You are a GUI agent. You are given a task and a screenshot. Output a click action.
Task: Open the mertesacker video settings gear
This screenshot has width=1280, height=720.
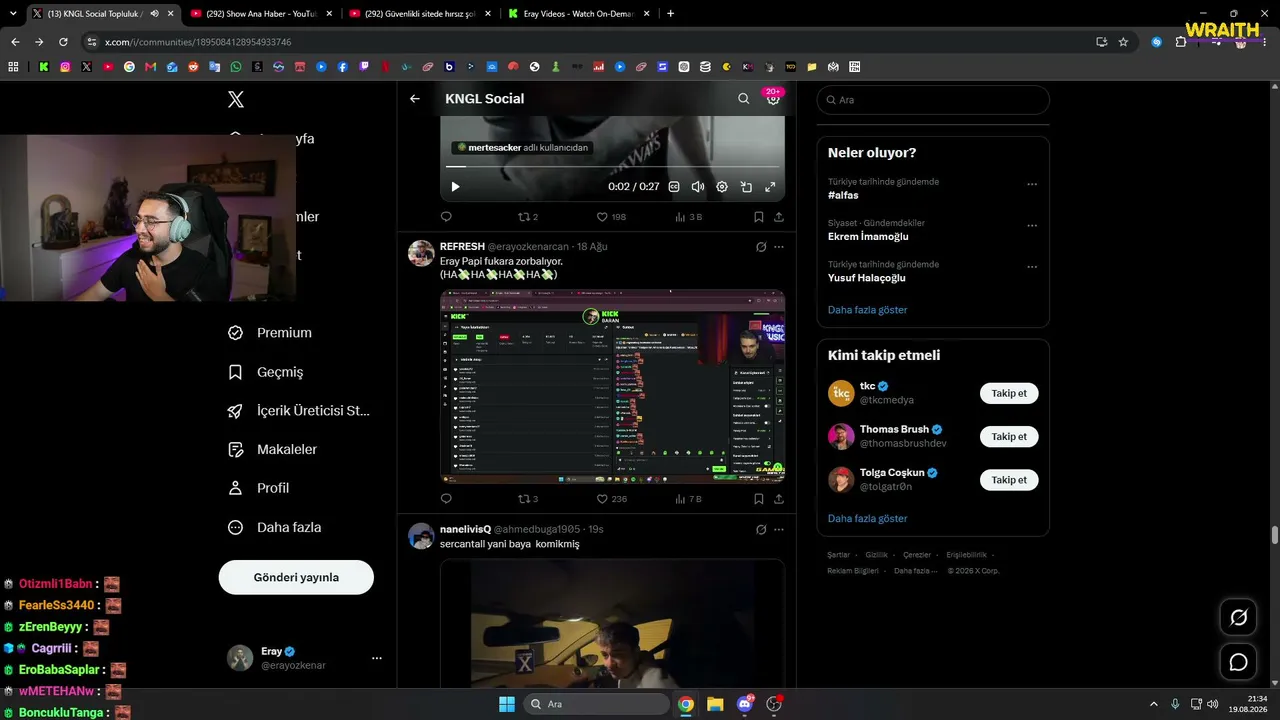pyautogui.click(x=722, y=187)
